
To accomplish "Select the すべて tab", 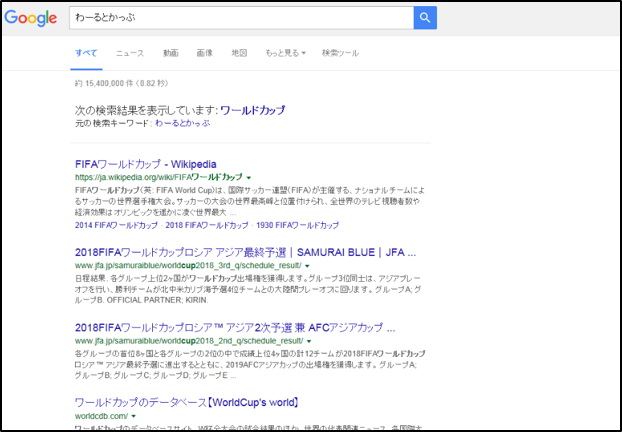I will click(x=86, y=53).
